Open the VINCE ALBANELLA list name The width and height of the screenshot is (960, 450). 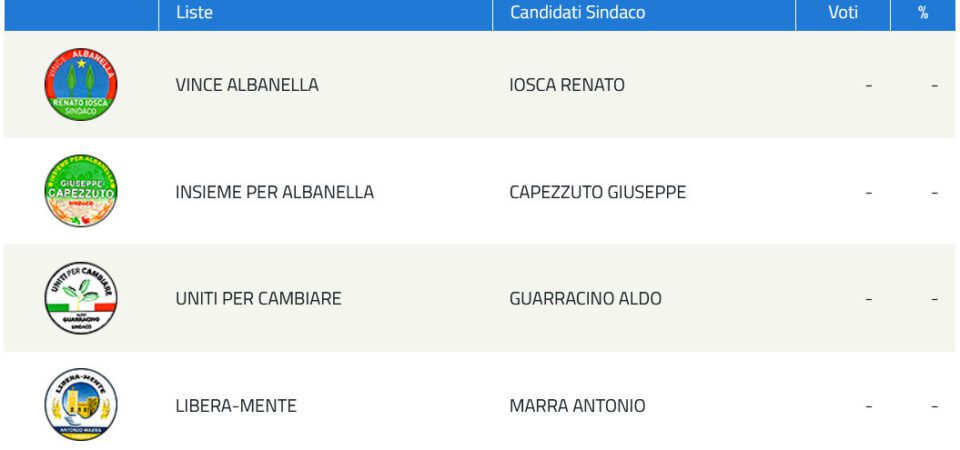[x=247, y=85]
